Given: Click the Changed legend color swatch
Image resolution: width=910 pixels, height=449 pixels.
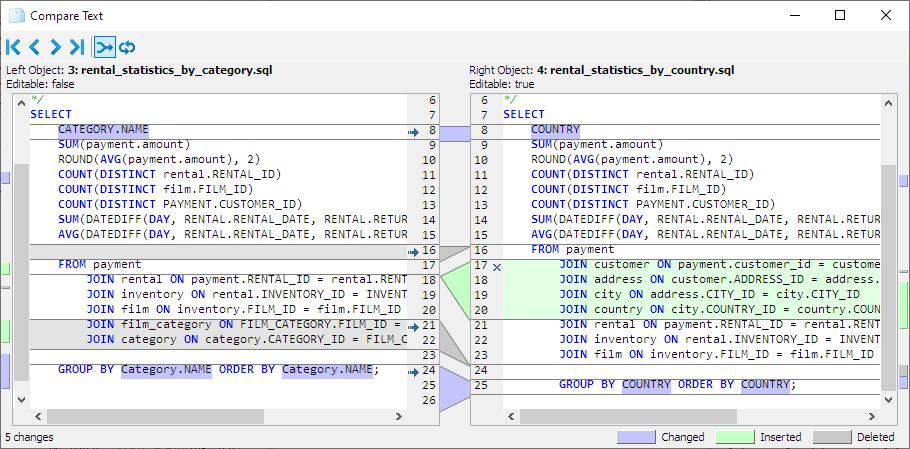Looking at the screenshot, I should 635,437.
